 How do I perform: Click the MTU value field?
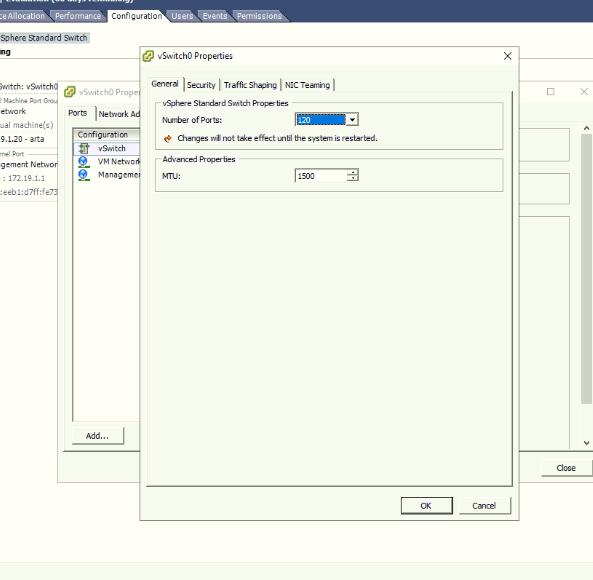[x=321, y=176]
